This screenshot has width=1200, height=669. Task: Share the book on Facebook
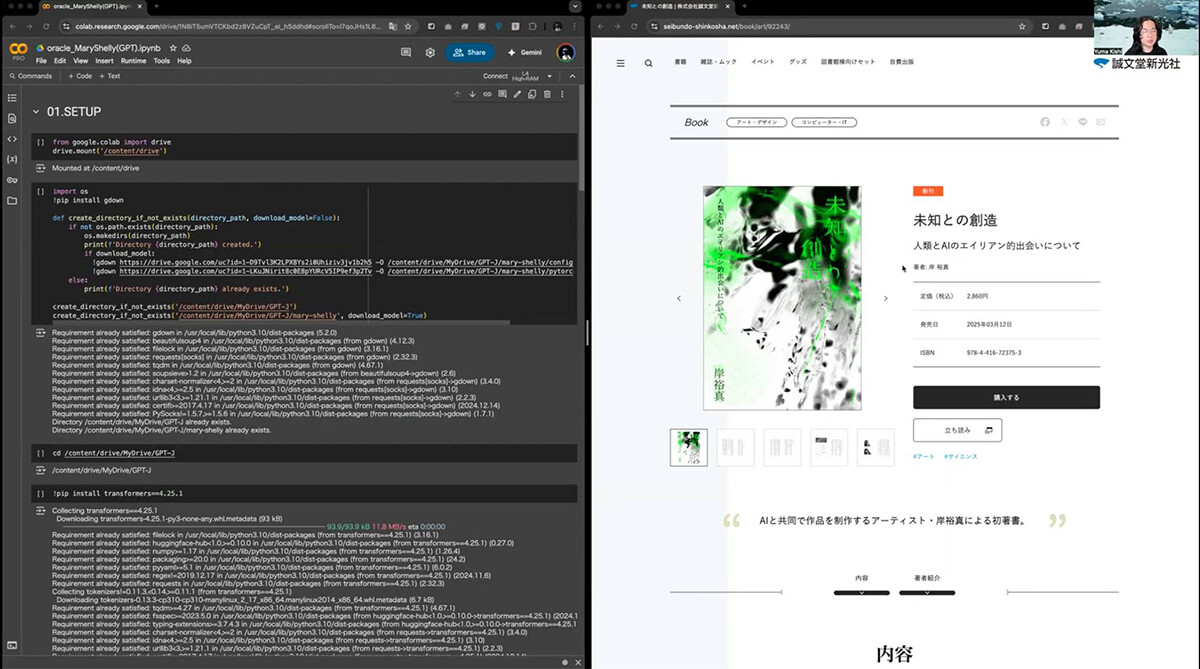(1045, 122)
